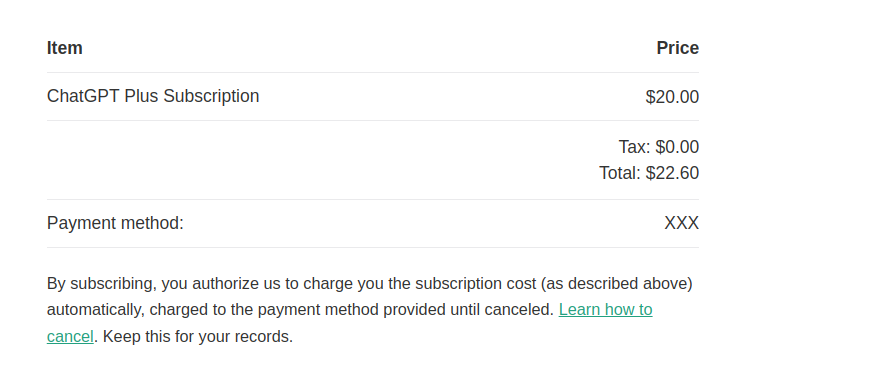Viewport: 886px width, 374px height.
Task: Click the word "cancel" before "Keep this"
Action: (x=70, y=337)
